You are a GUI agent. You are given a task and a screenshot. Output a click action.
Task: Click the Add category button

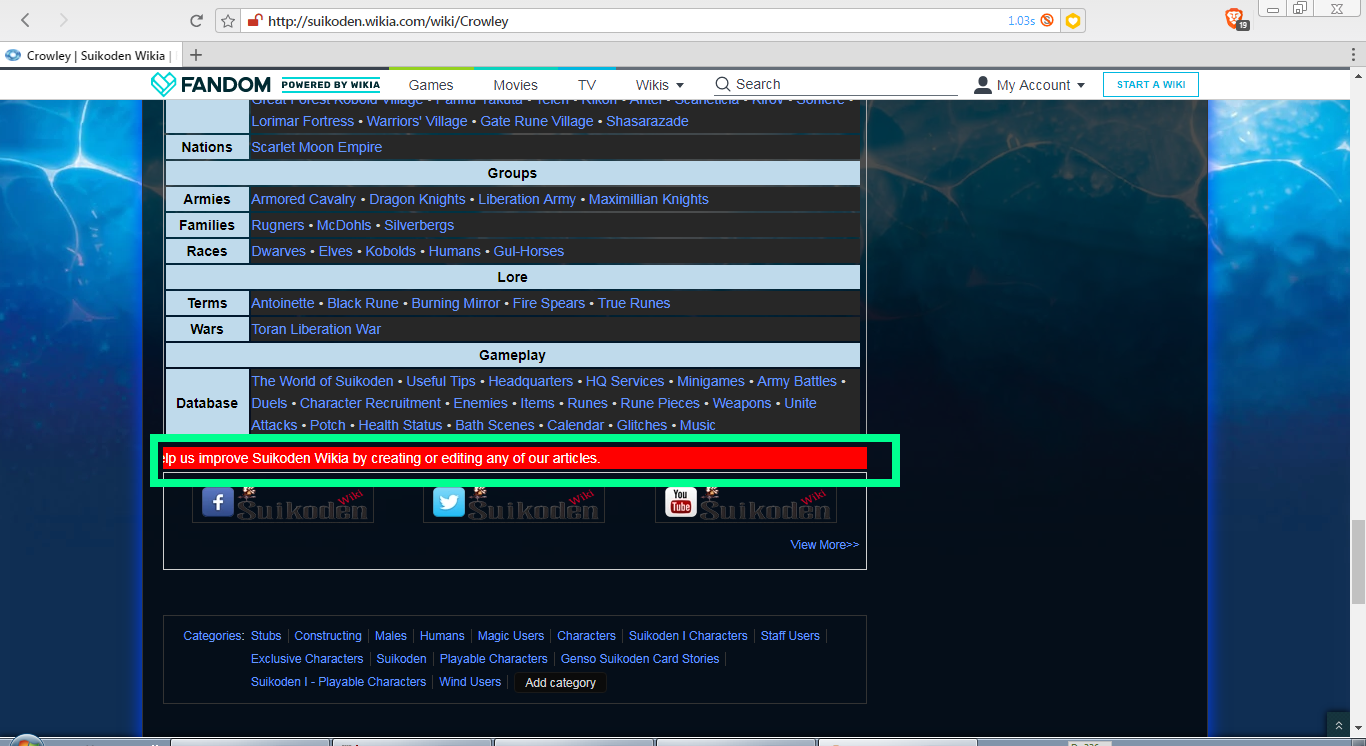point(560,683)
